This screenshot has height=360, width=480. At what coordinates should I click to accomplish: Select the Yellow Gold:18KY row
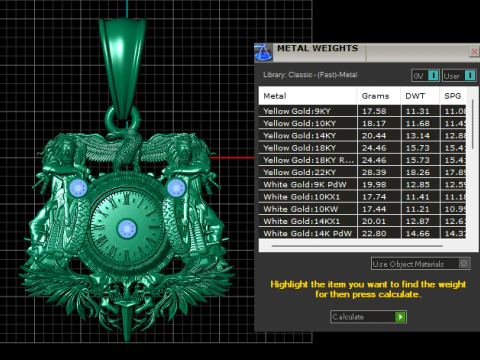tap(362, 148)
